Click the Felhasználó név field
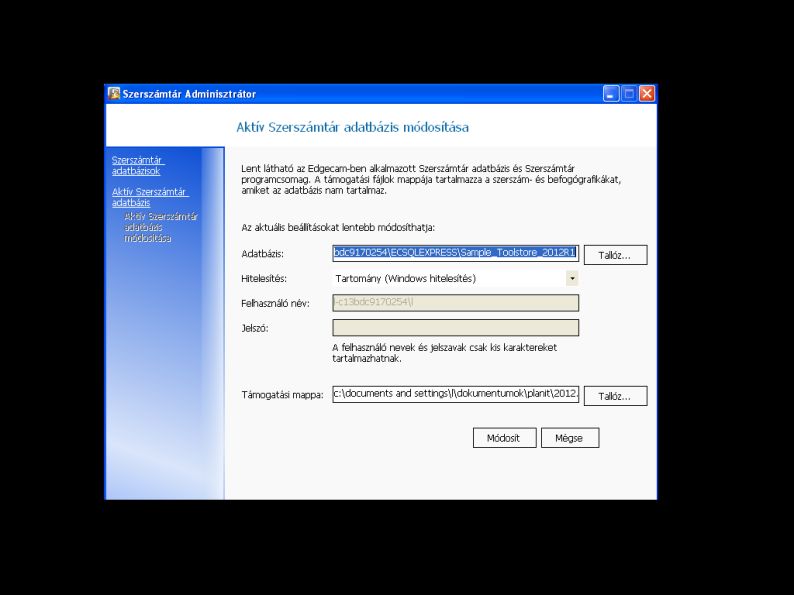This screenshot has height=595, width=794. pos(455,302)
